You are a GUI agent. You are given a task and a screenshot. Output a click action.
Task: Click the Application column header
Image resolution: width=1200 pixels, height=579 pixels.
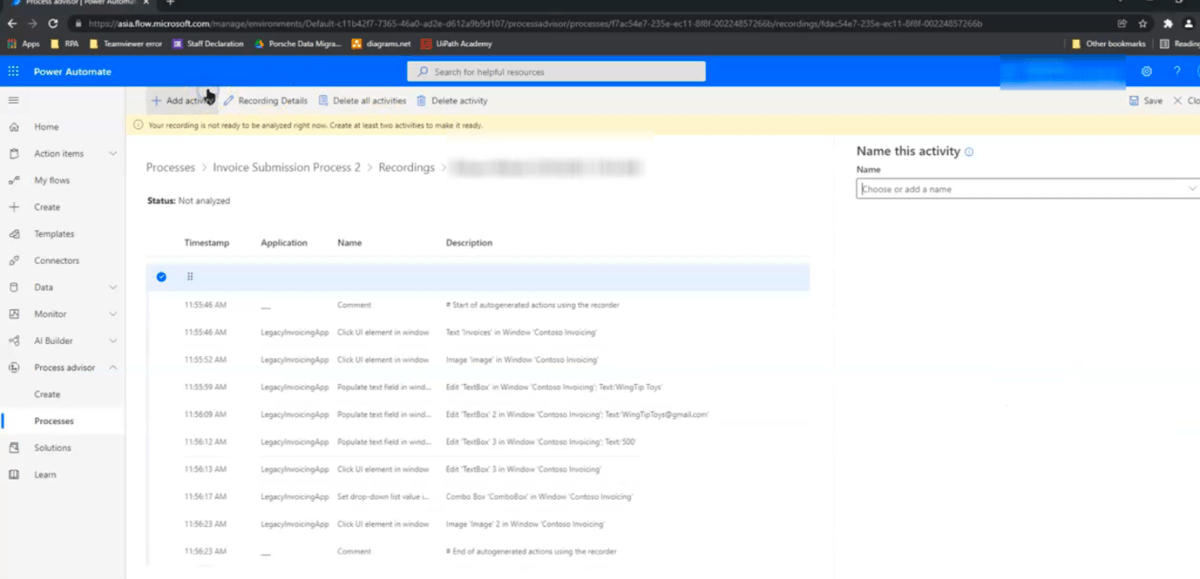pos(284,243)
